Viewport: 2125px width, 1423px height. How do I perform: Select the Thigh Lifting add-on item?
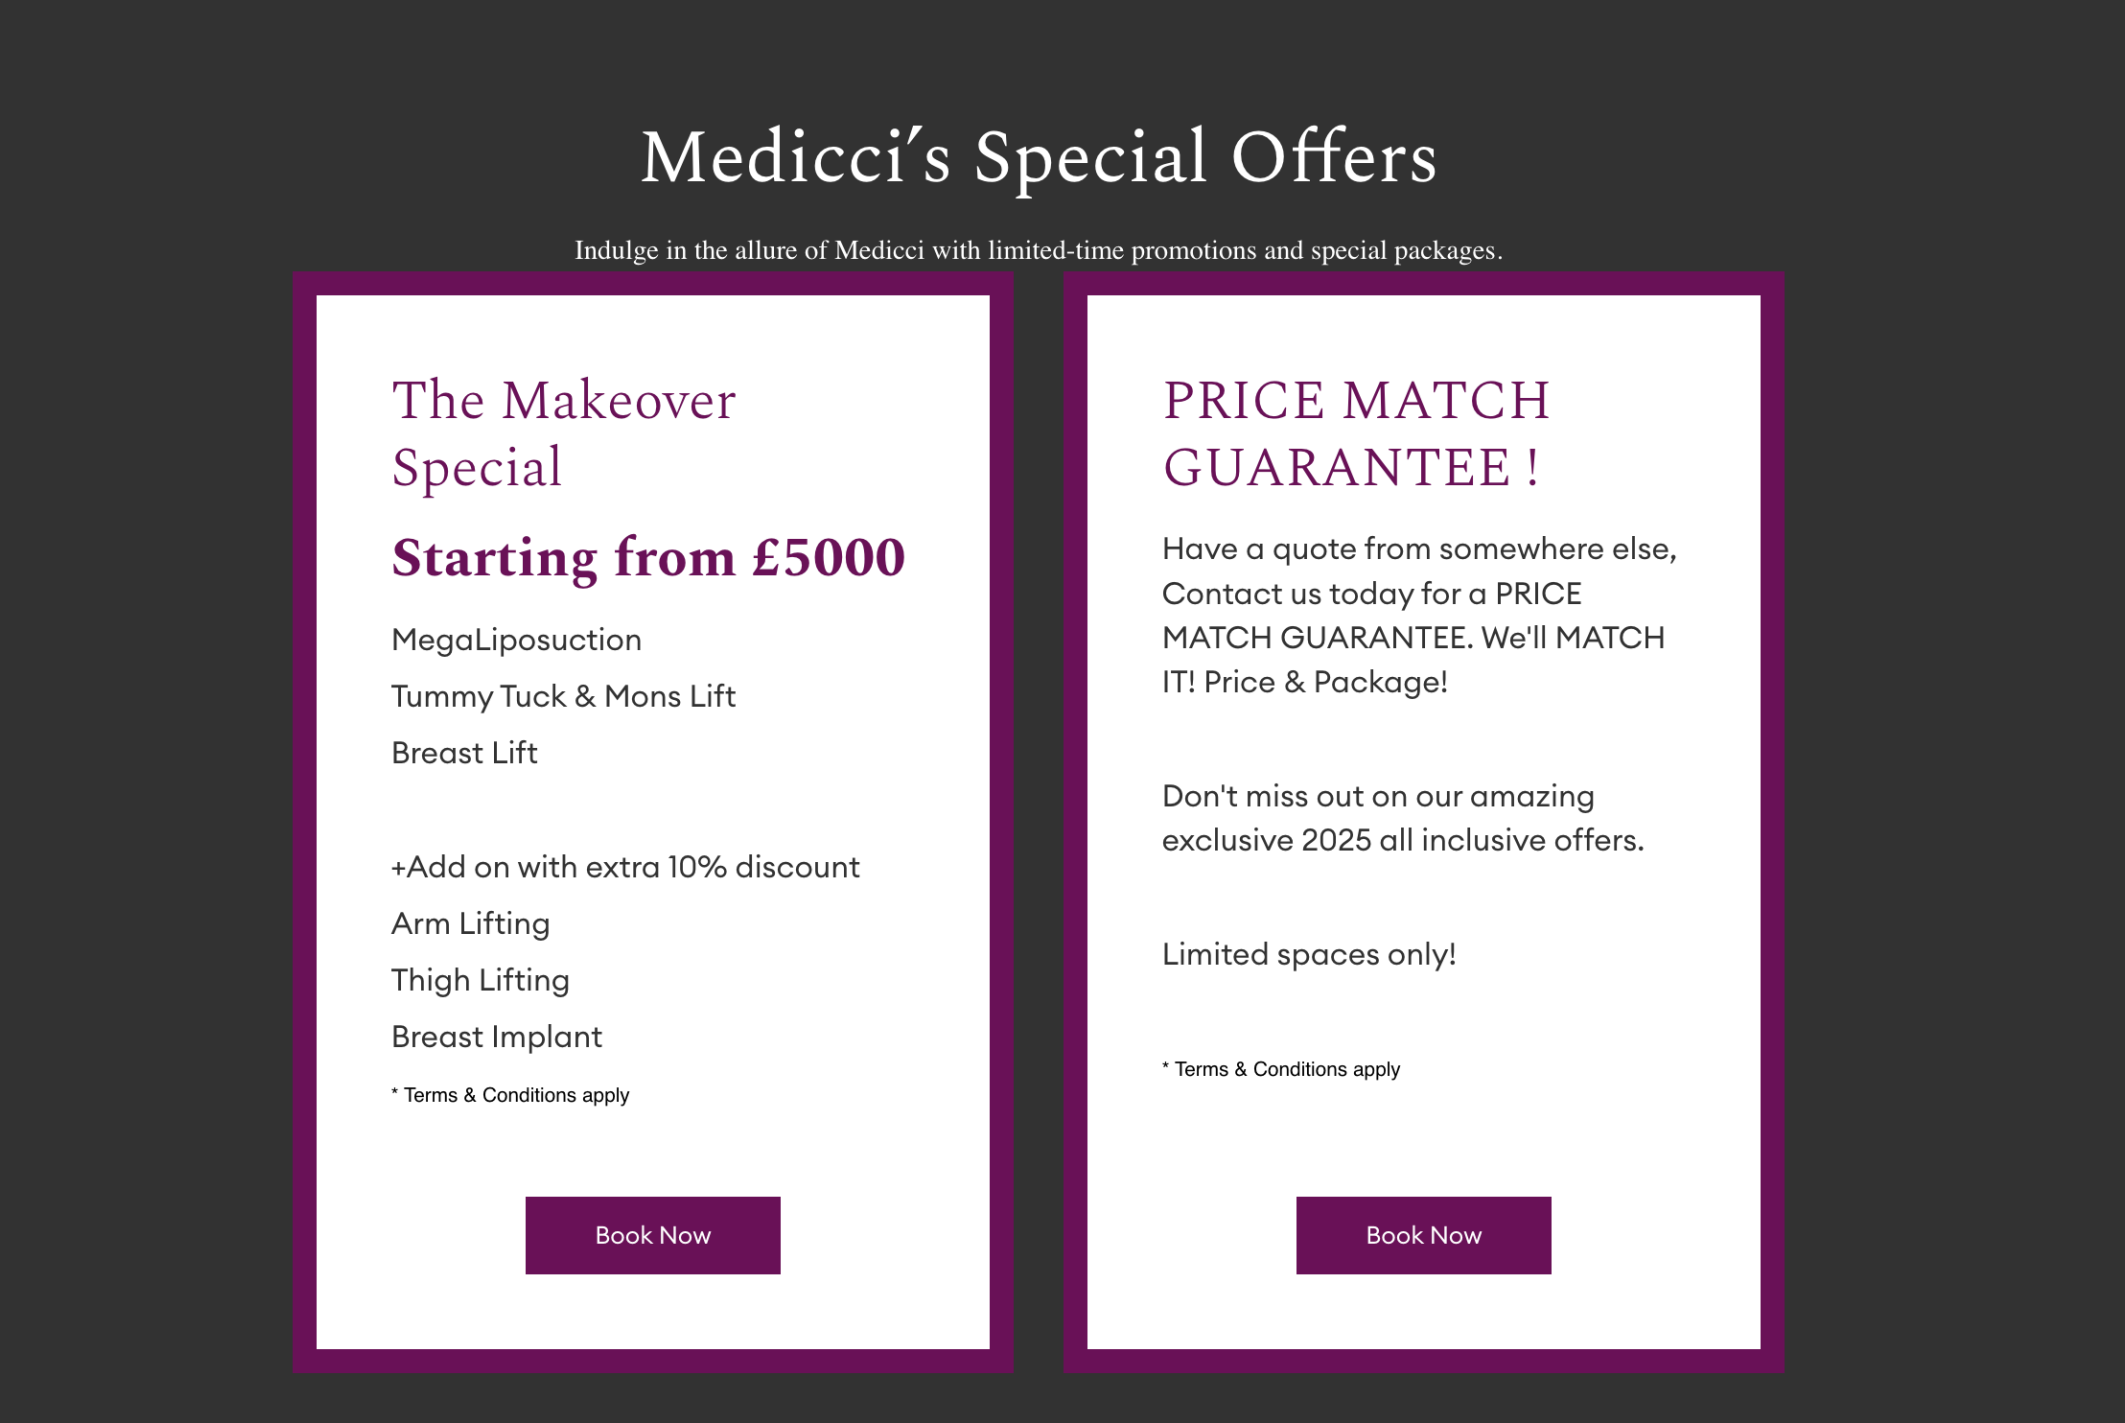(x=480, y=980)
